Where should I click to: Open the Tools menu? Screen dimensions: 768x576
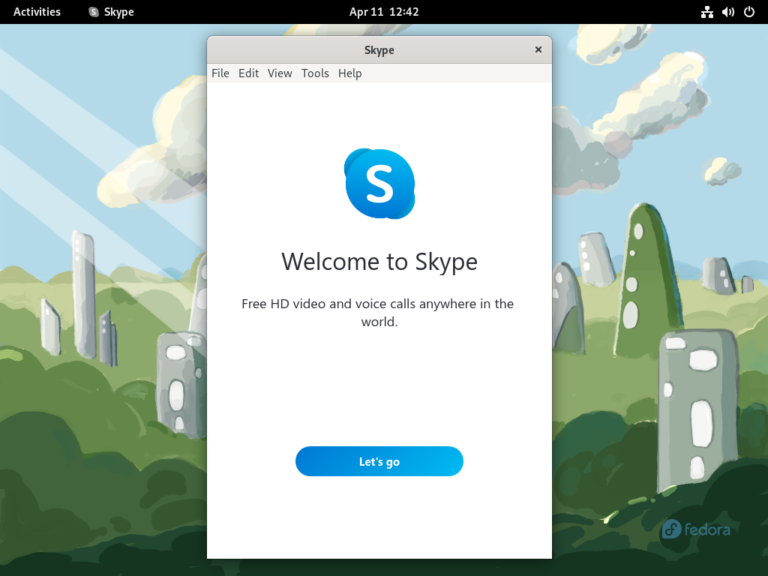[x=315, y=73]
